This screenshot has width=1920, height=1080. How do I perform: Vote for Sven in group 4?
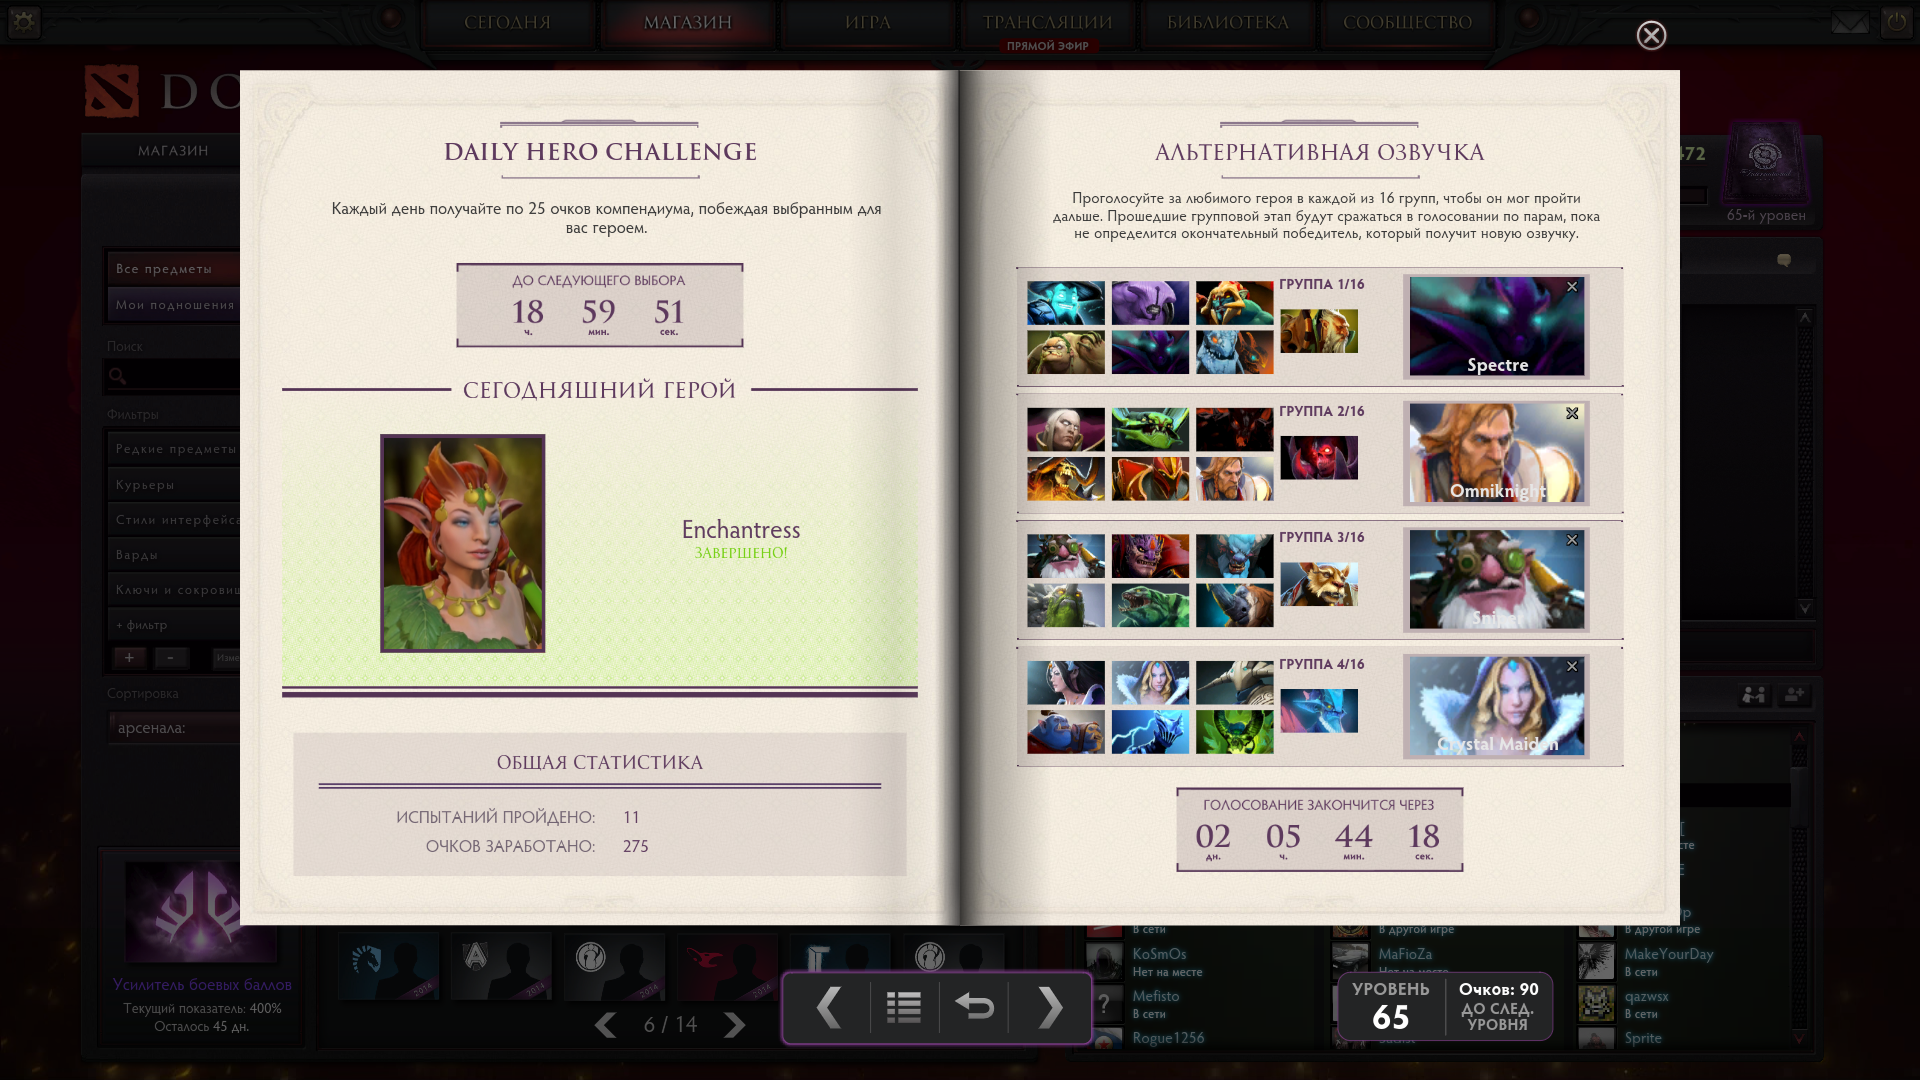pos(1235,682)
